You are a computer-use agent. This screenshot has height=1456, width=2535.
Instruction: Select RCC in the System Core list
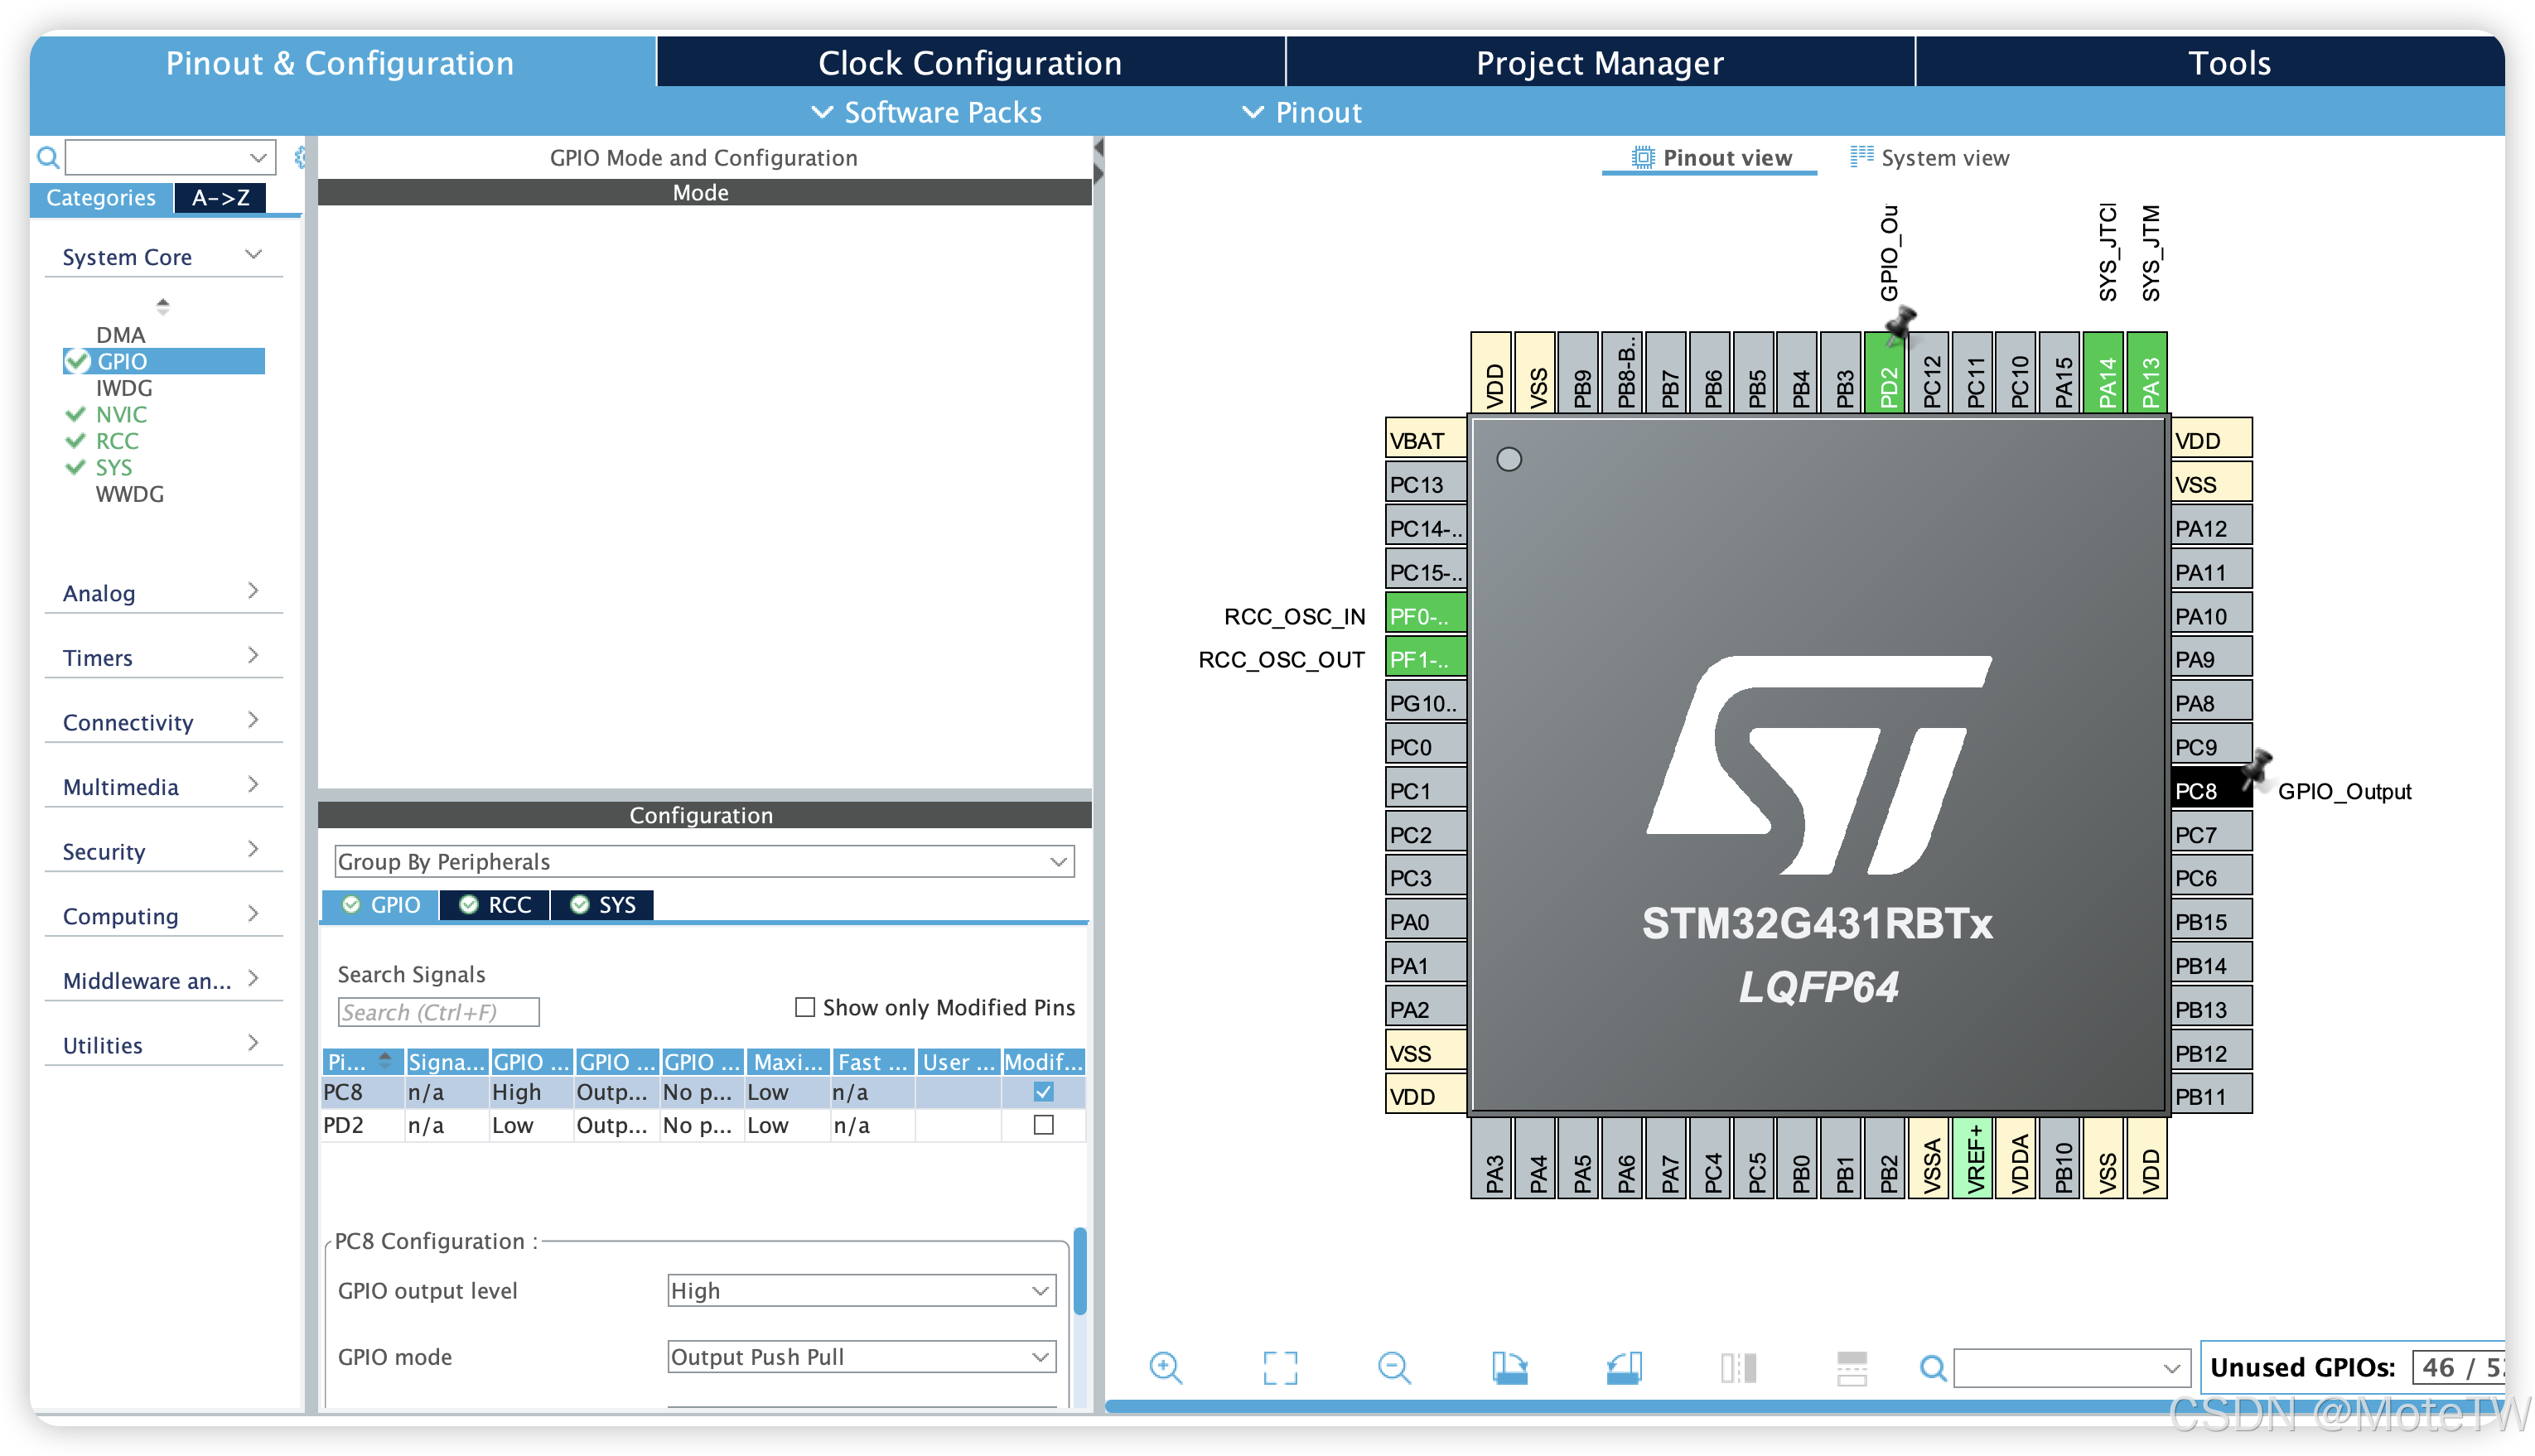tap(117, 441)
